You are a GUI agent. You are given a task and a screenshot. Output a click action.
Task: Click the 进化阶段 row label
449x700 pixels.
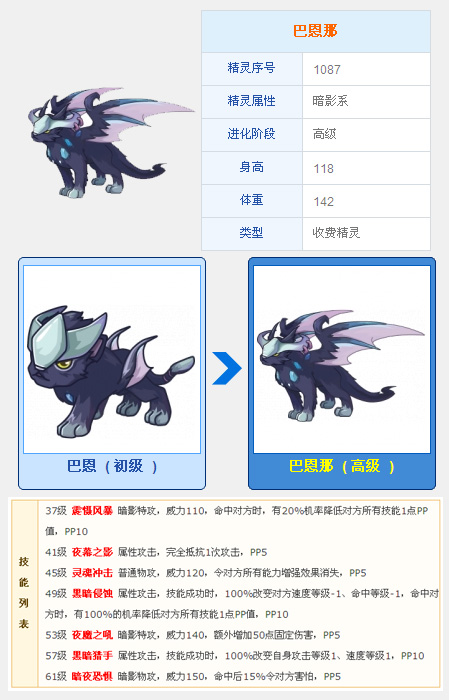click(x=251, y=134)
